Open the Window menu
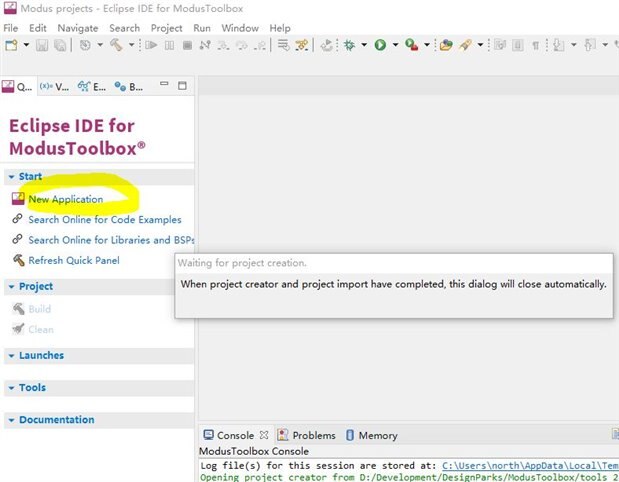This screenshot has height=482, width=619. tap(240, 28)
